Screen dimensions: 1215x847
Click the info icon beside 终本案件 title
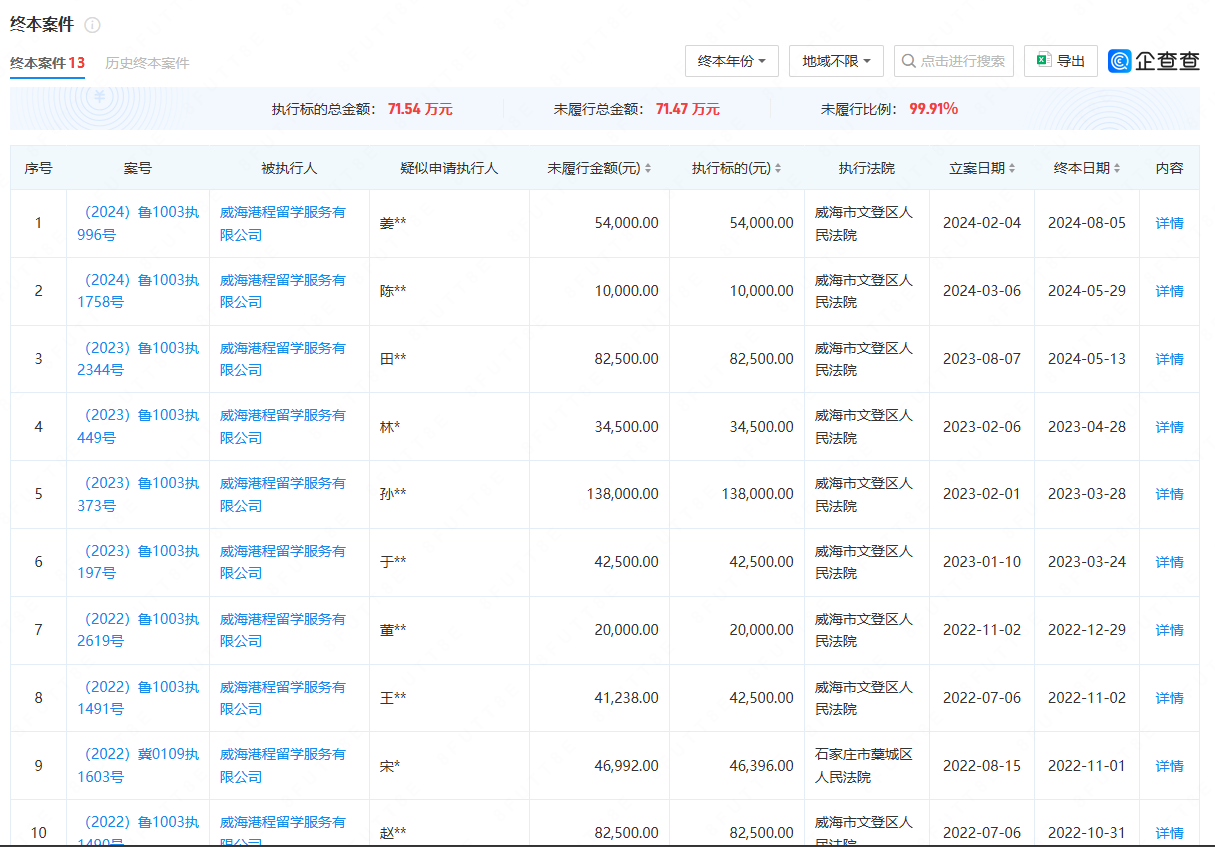point(92,25)
